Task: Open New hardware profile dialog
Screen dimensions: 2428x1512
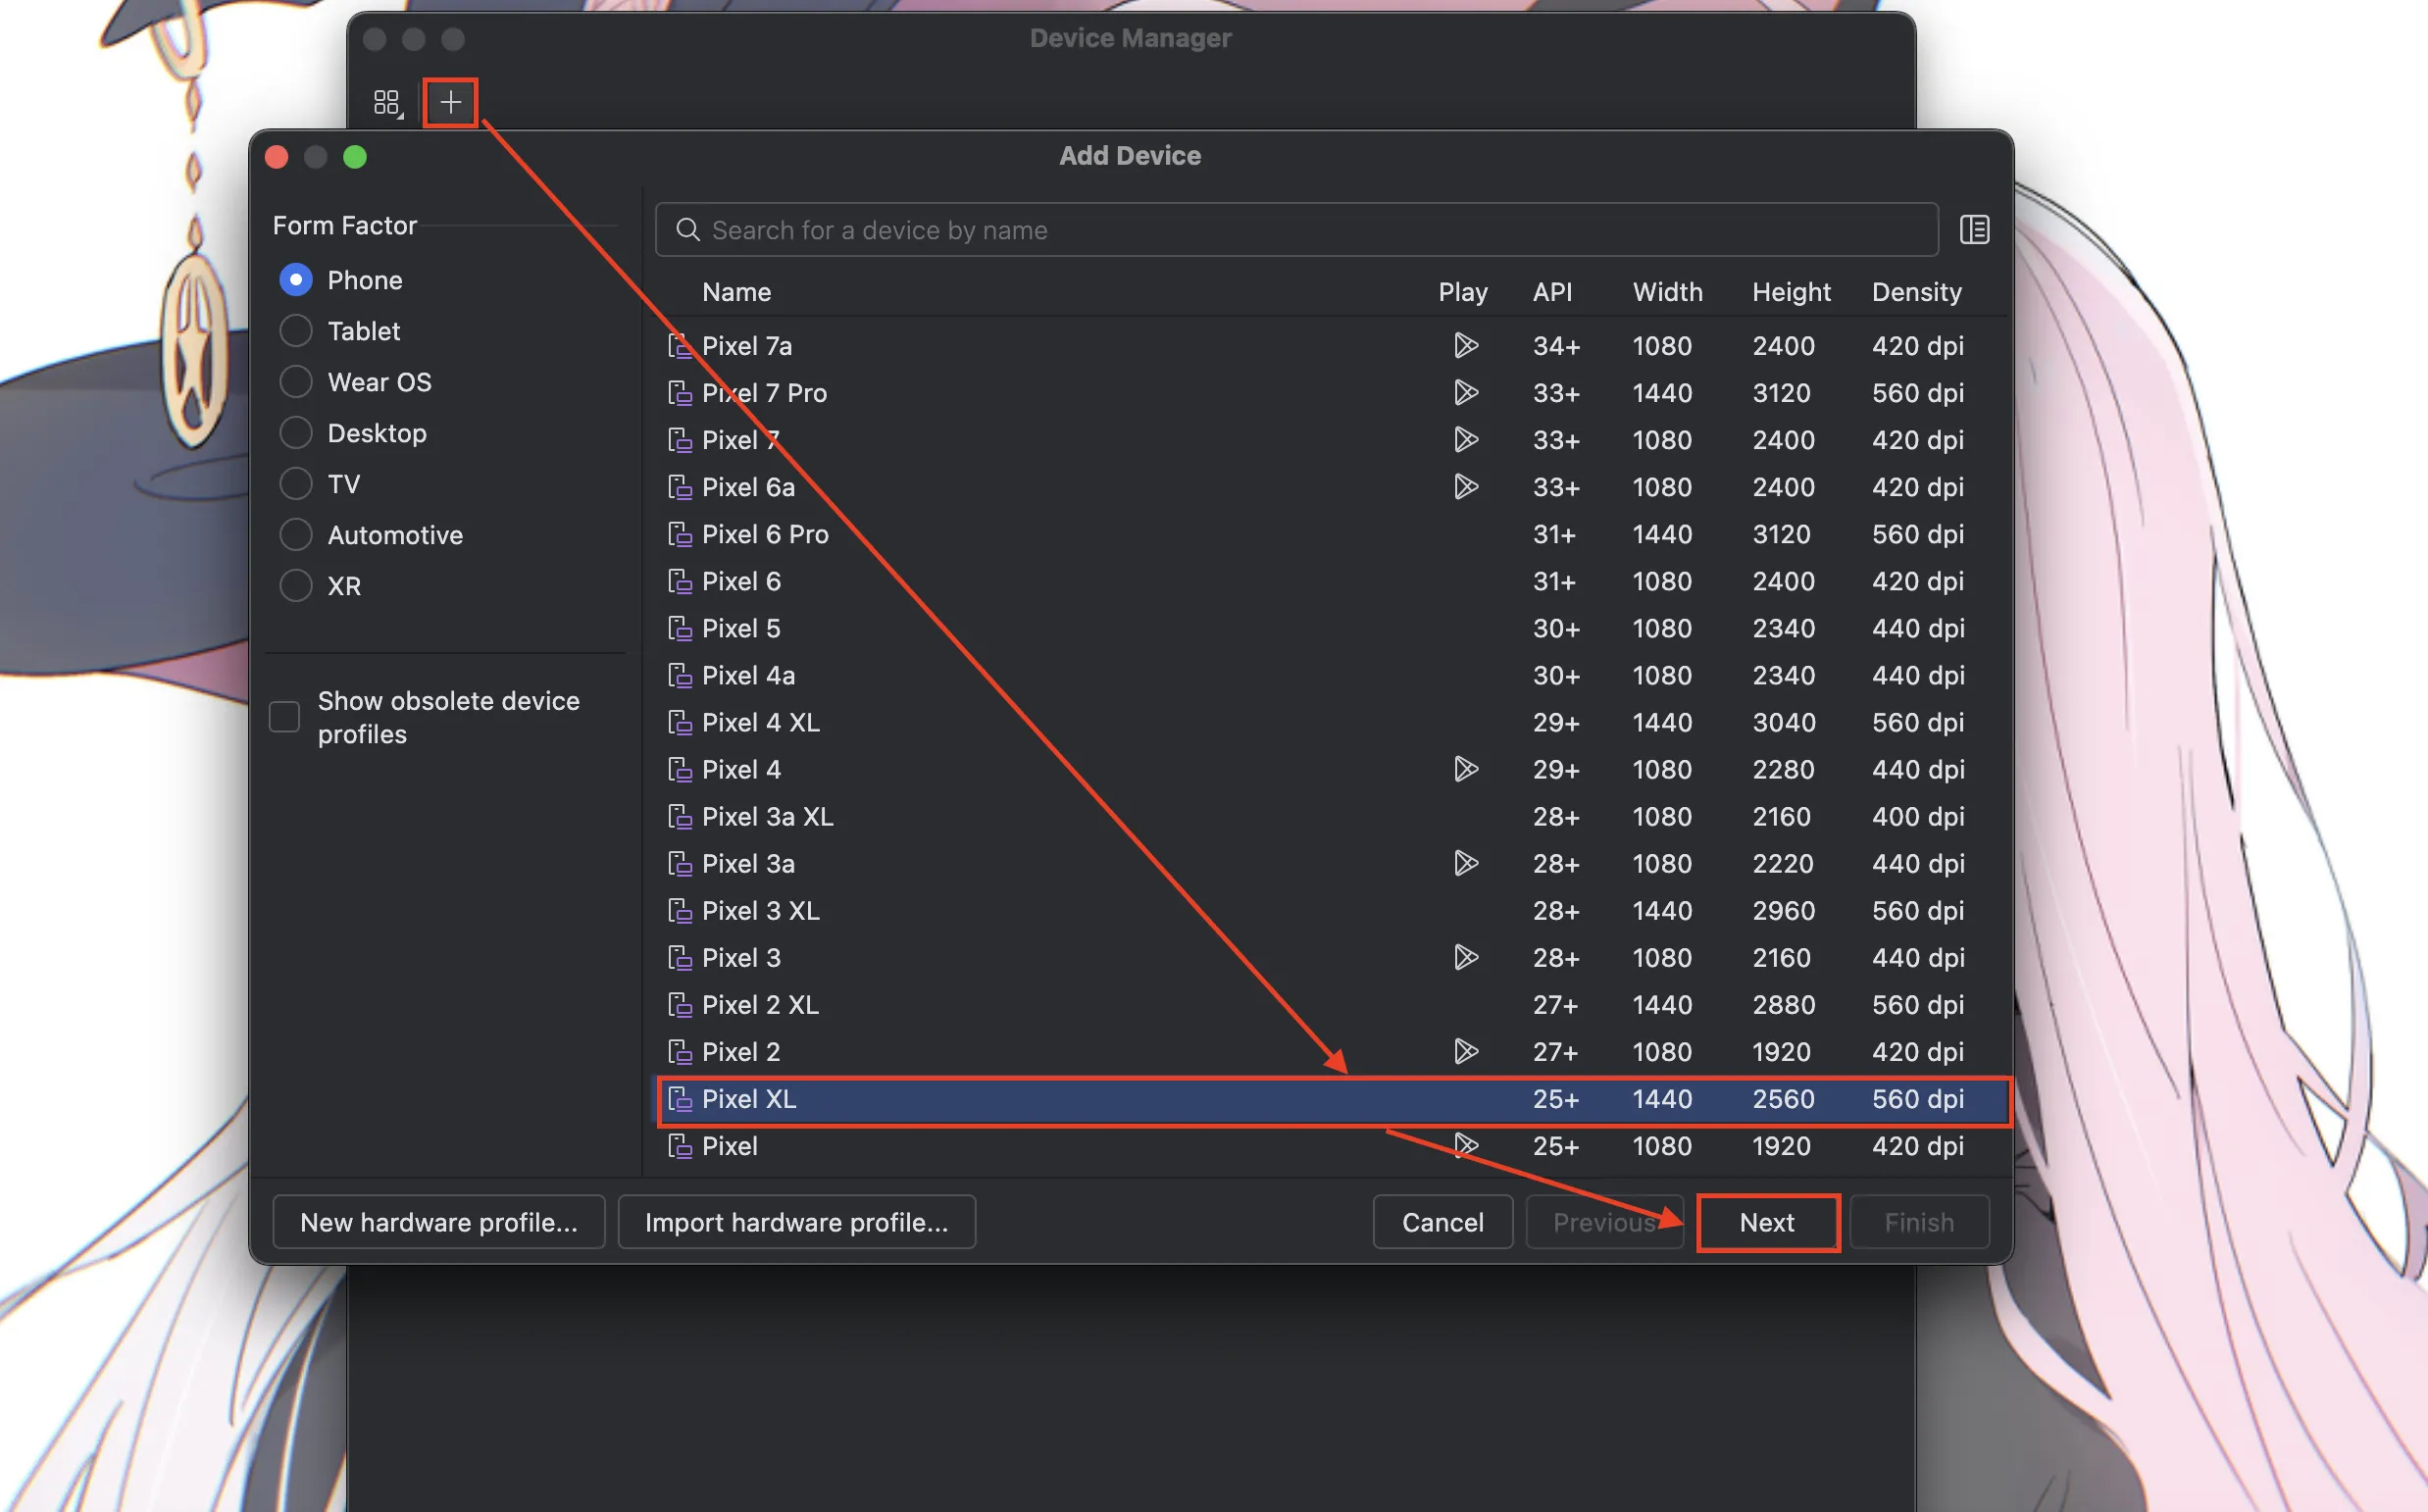Action: click(439, 1222)
